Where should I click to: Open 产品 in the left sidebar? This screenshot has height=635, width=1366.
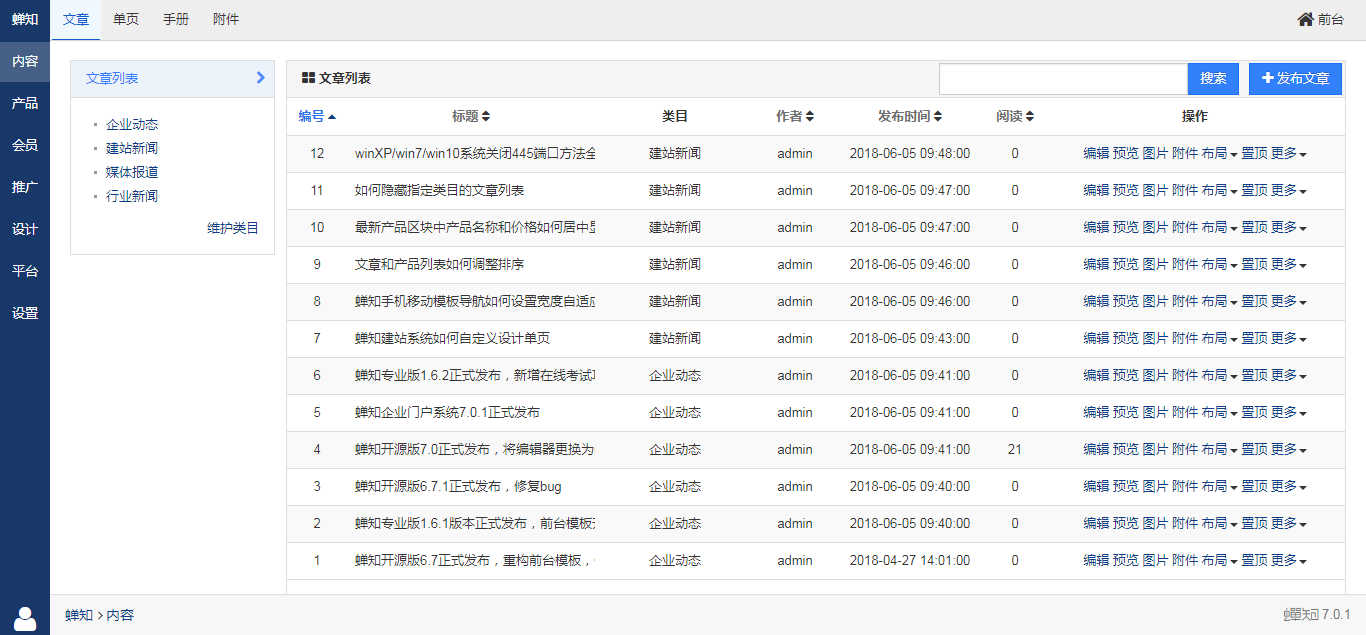(x=25, y=103)
